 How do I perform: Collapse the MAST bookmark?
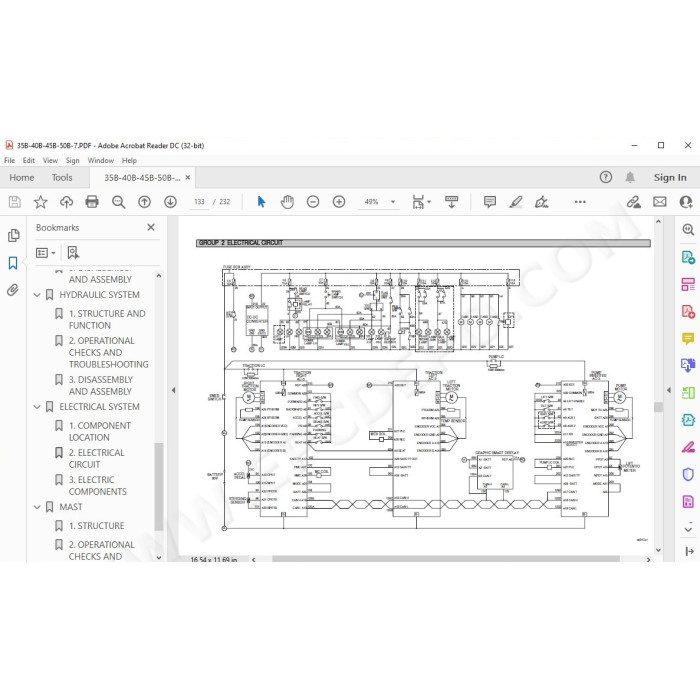pyautogui.click(x=37, y=507)
